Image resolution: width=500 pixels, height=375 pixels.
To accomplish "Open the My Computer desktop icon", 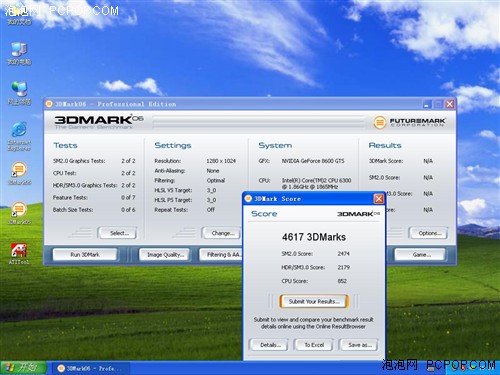I will click(x=19, y=53).
